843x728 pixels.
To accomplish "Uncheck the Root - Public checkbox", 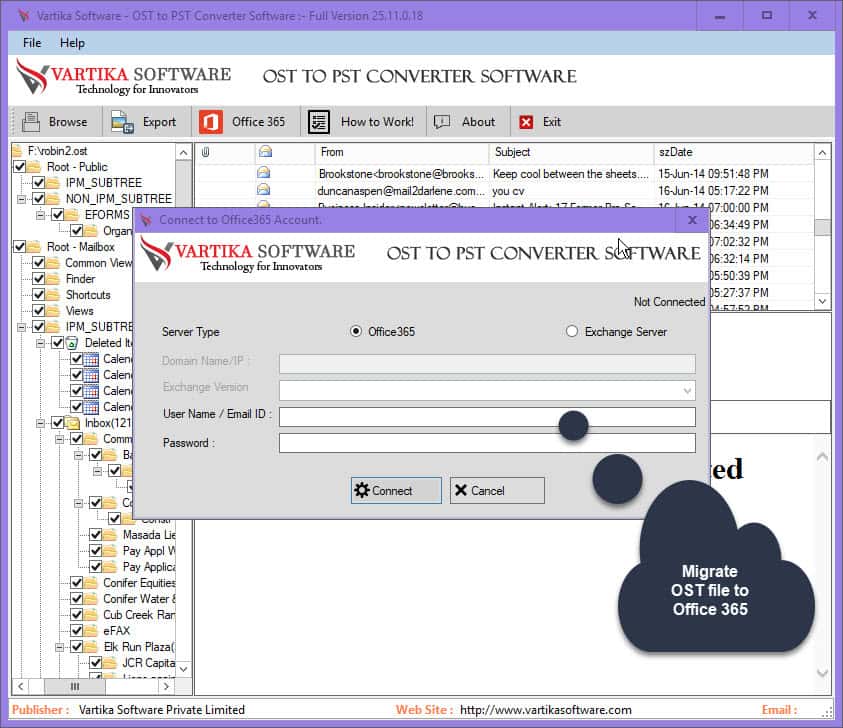I will coord(19,167).
